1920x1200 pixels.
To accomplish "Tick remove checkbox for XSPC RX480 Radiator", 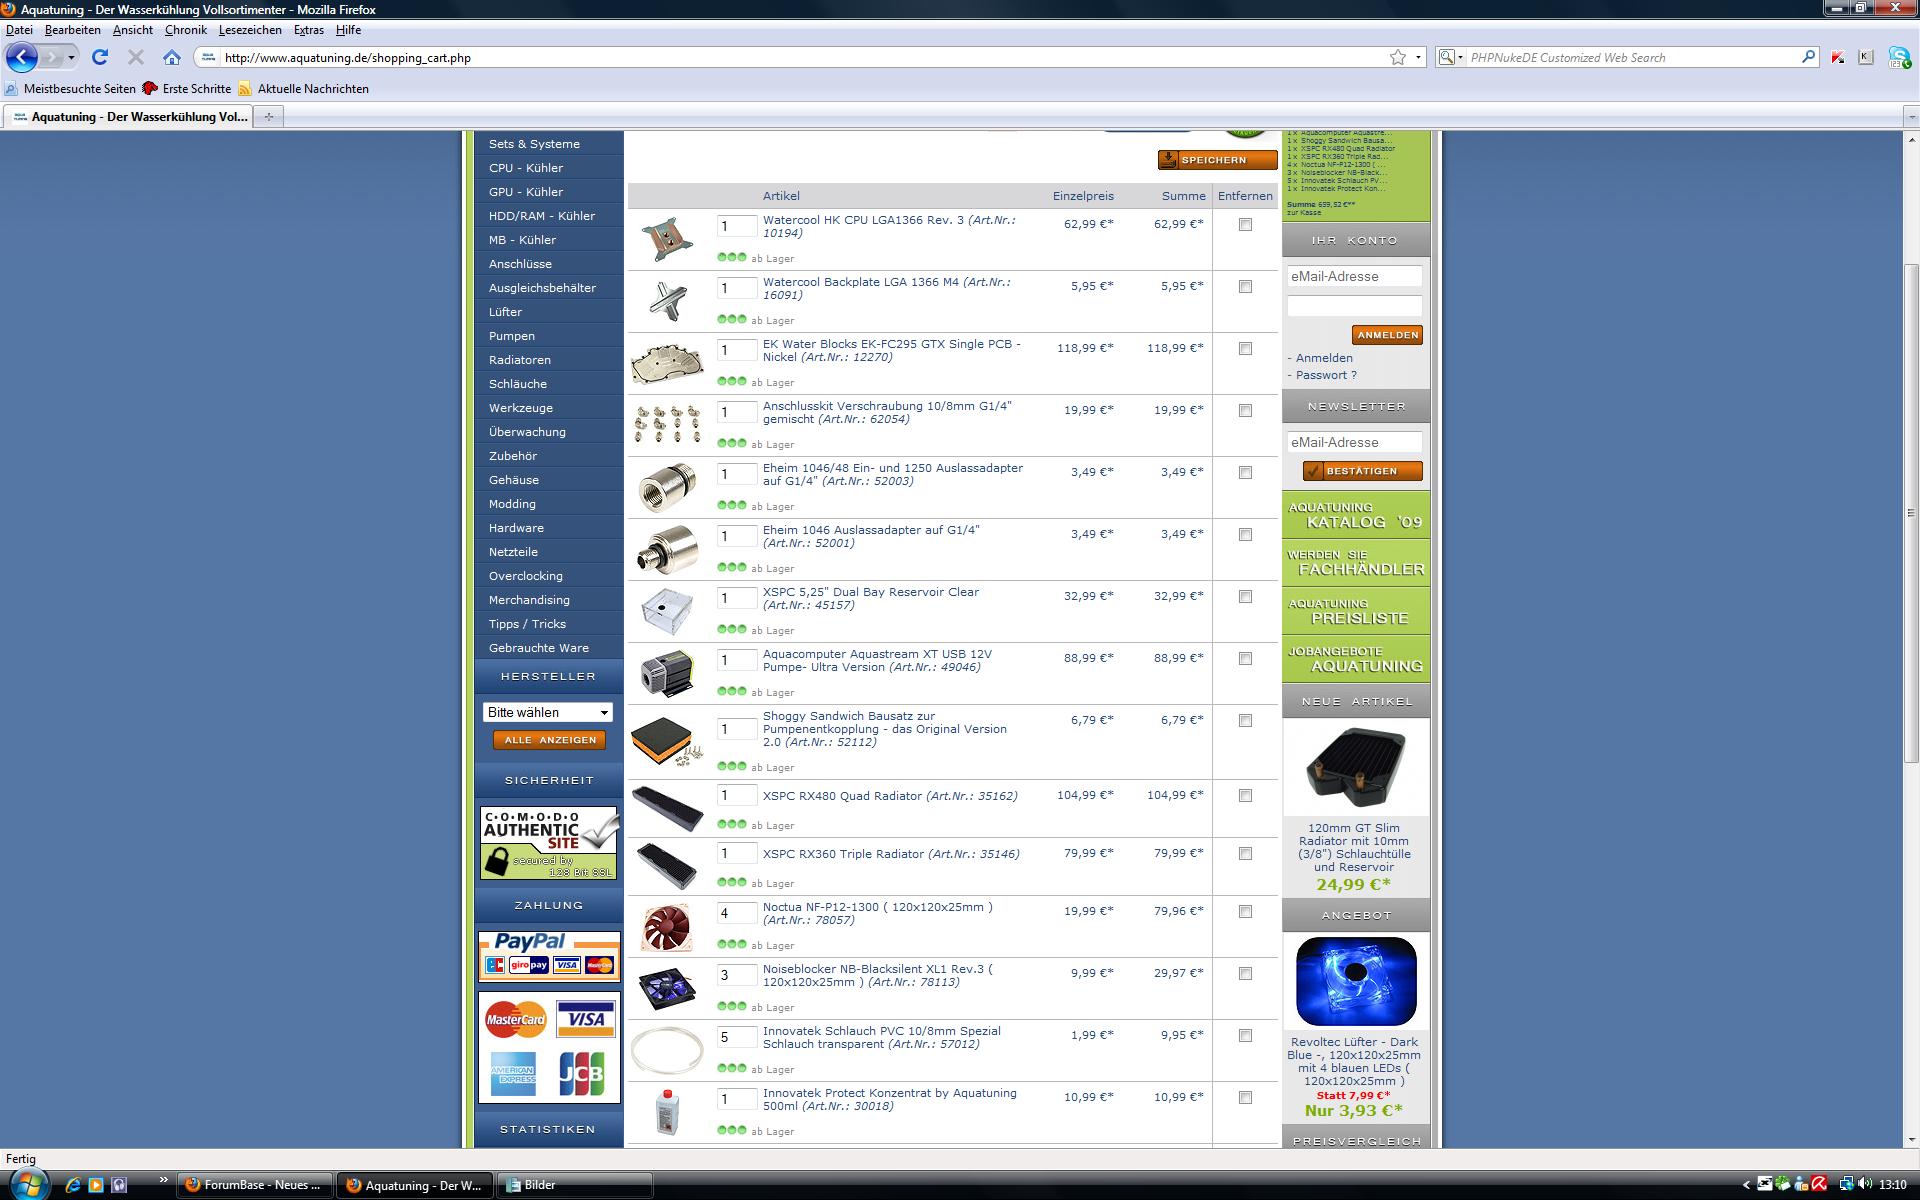I will pos(1245,796).
